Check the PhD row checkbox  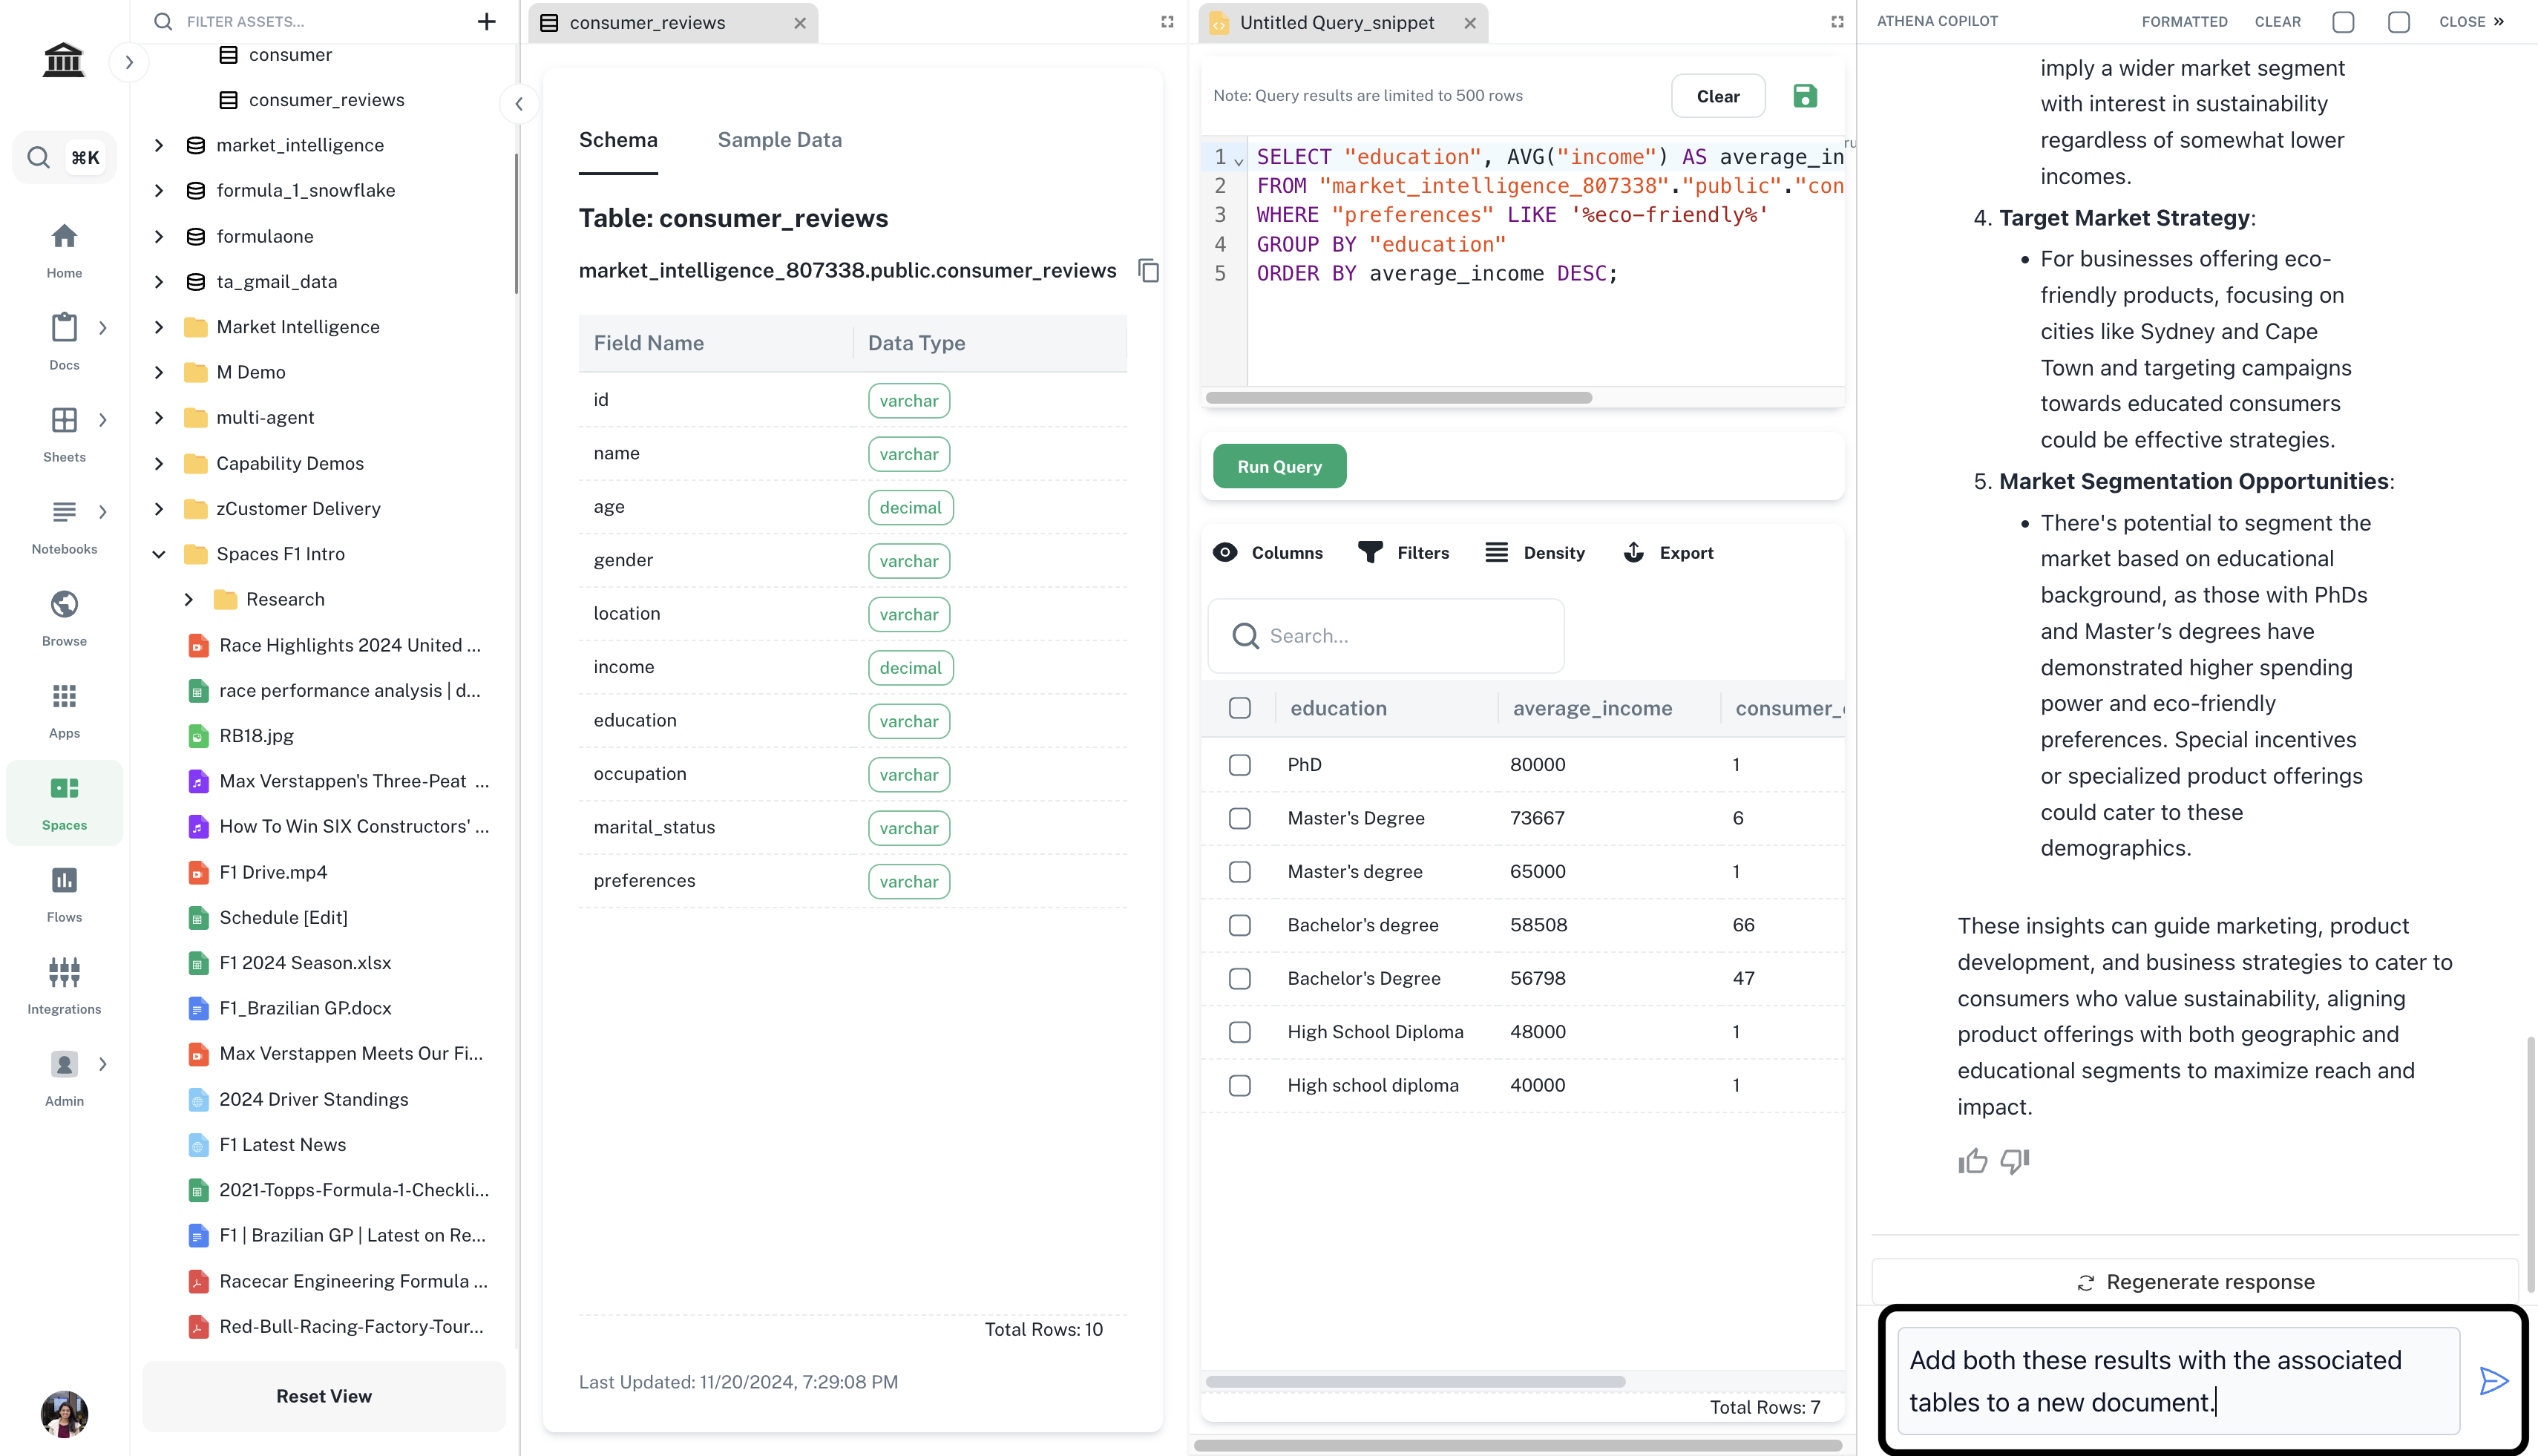click(x=1239, y=765)
